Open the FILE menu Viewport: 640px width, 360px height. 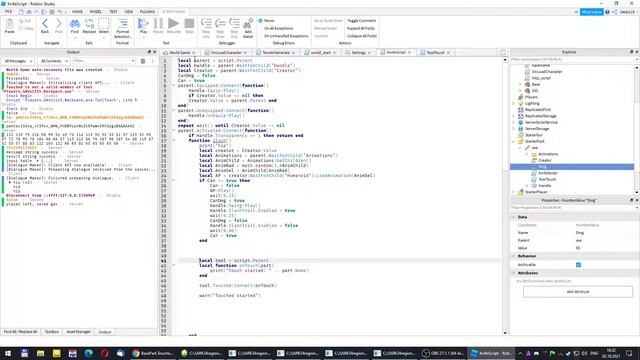(8, 11)
